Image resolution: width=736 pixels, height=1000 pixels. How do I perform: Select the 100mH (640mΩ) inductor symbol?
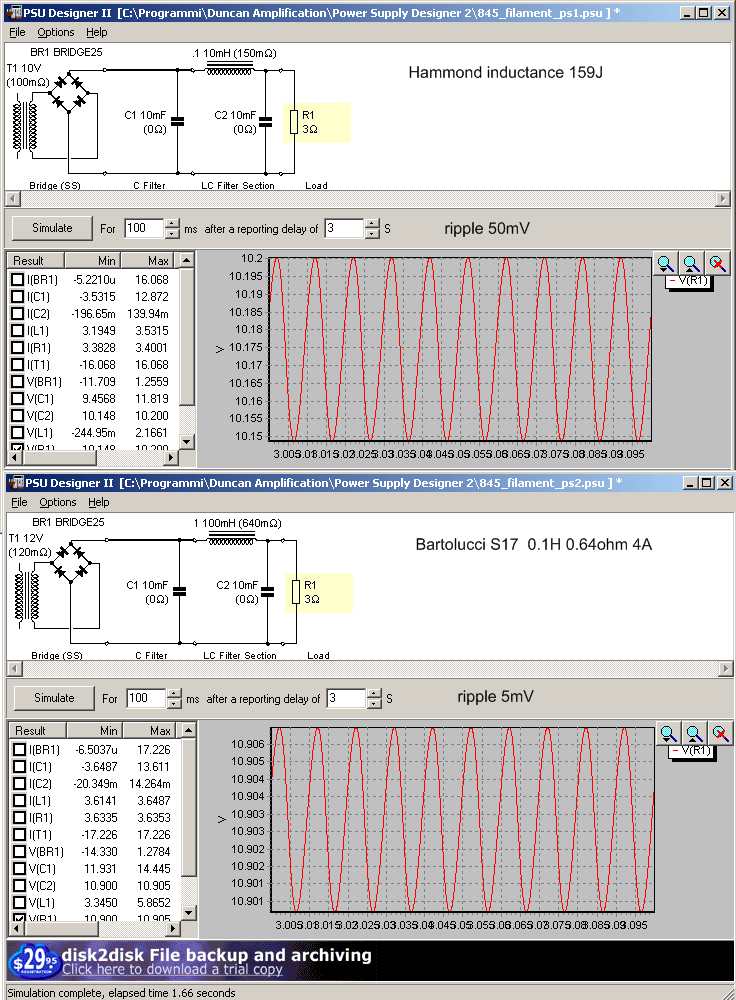pos(232,540)
